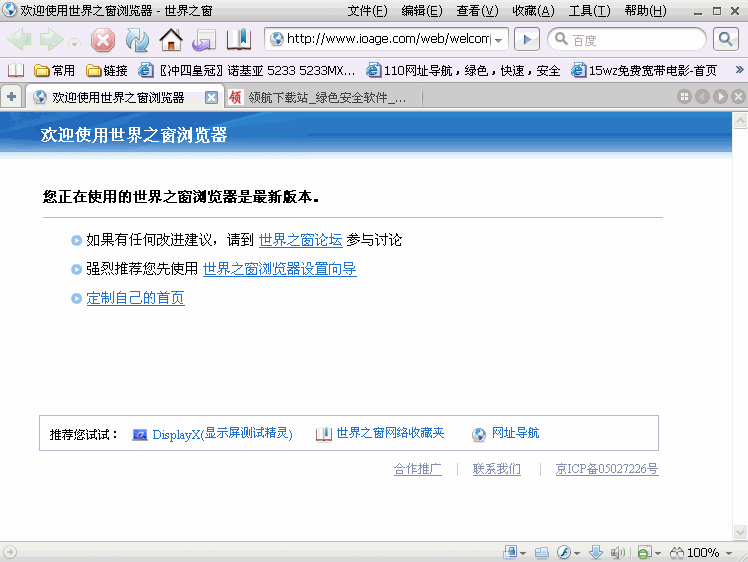Image resolution: width=748 pixels, height=562 pixels.
Task: Open the search engine selector magnifier dropdown
Action: [x=561, y=39]
